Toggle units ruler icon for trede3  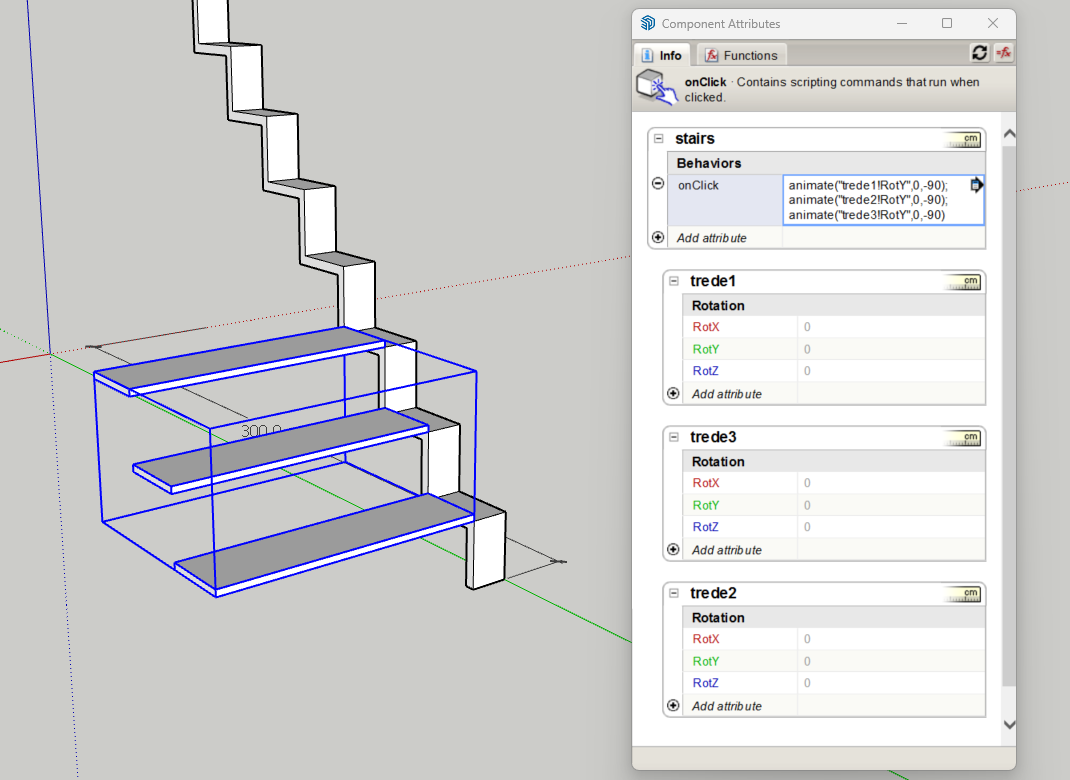tap(963, 438)
